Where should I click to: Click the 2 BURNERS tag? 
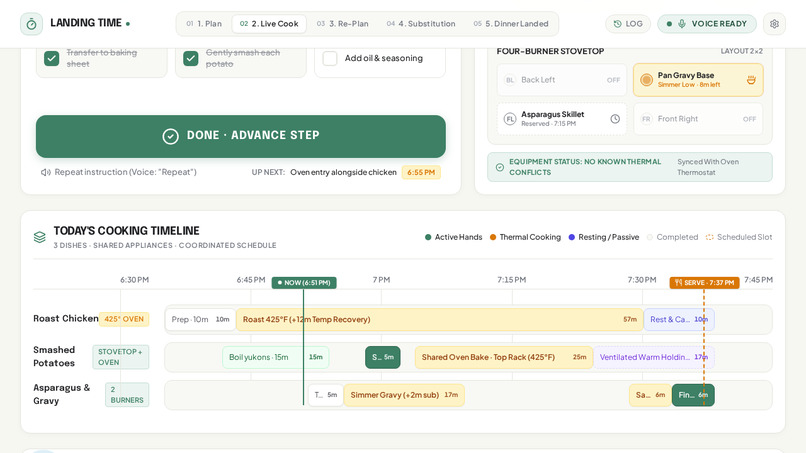pyautogui.click(x=127, y=395)
